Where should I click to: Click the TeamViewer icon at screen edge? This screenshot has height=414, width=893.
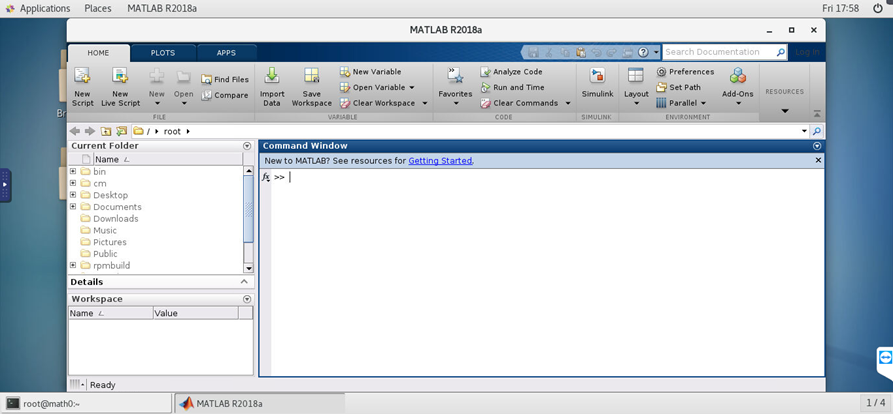[x=884, y=358]
